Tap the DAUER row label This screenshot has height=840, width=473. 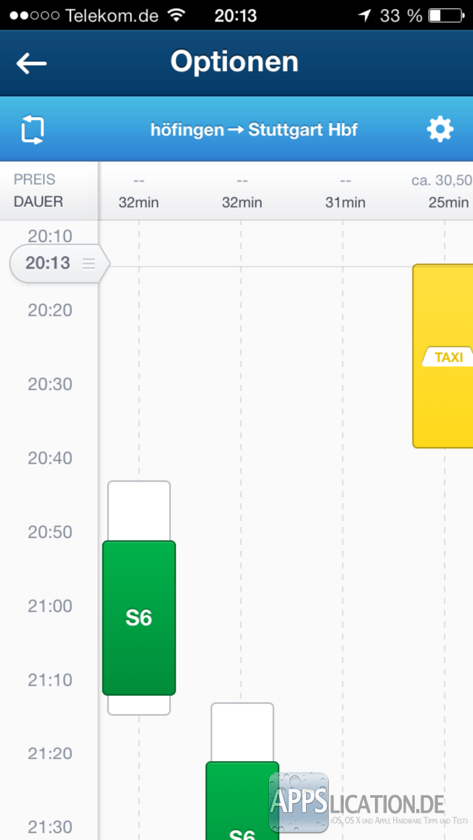coord(38,202)
